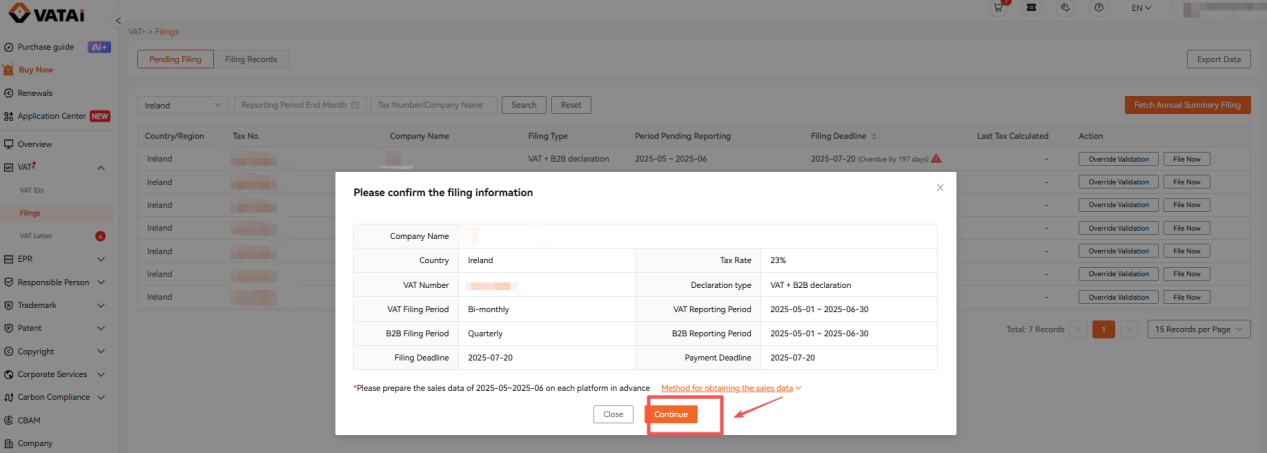Click the Copyright icon in sidebar
Screen dimensions: 1267x453
[9, 351]
